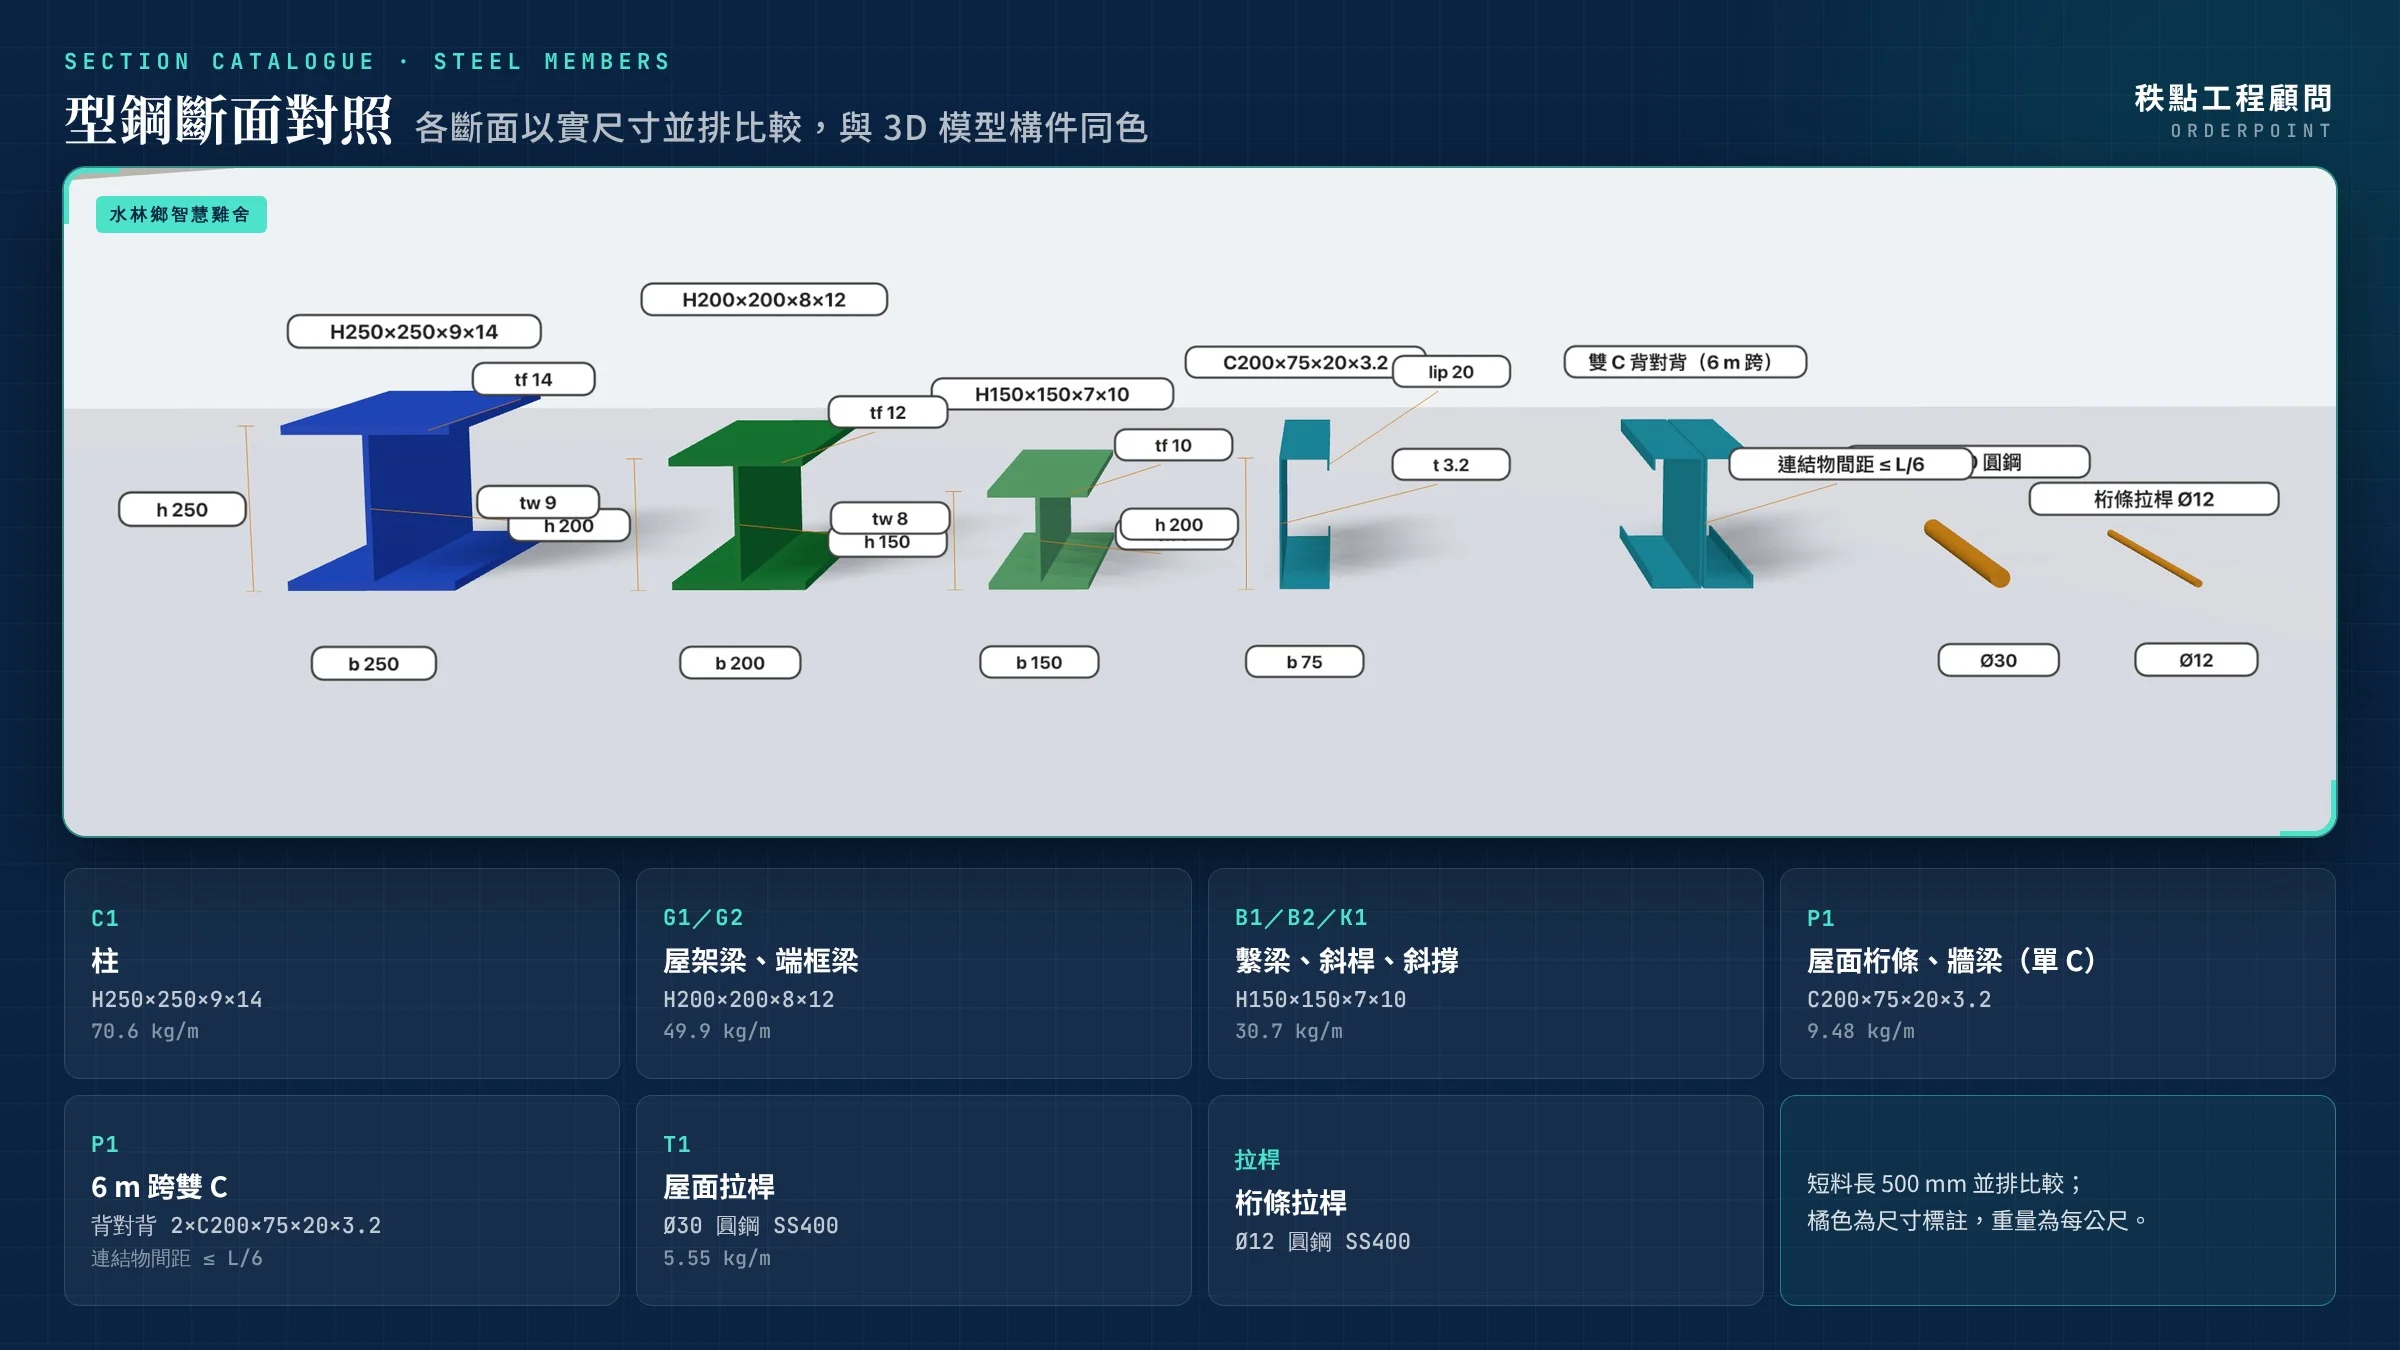Click the 連結物間距 ≤ L/6 callout
Screen dimensions: 2400x1350
point(1851,464)
